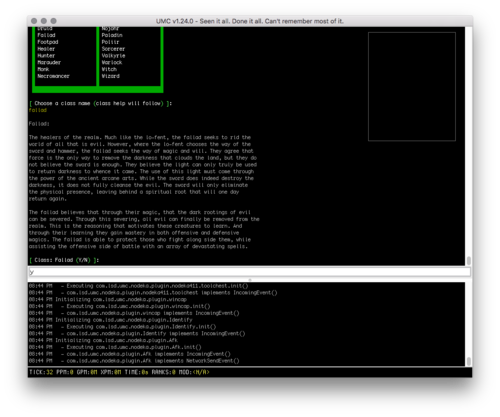Click the line starting "The healers of the realm"
The width and height of the screenshot is (500, 417).
(140, 137)
